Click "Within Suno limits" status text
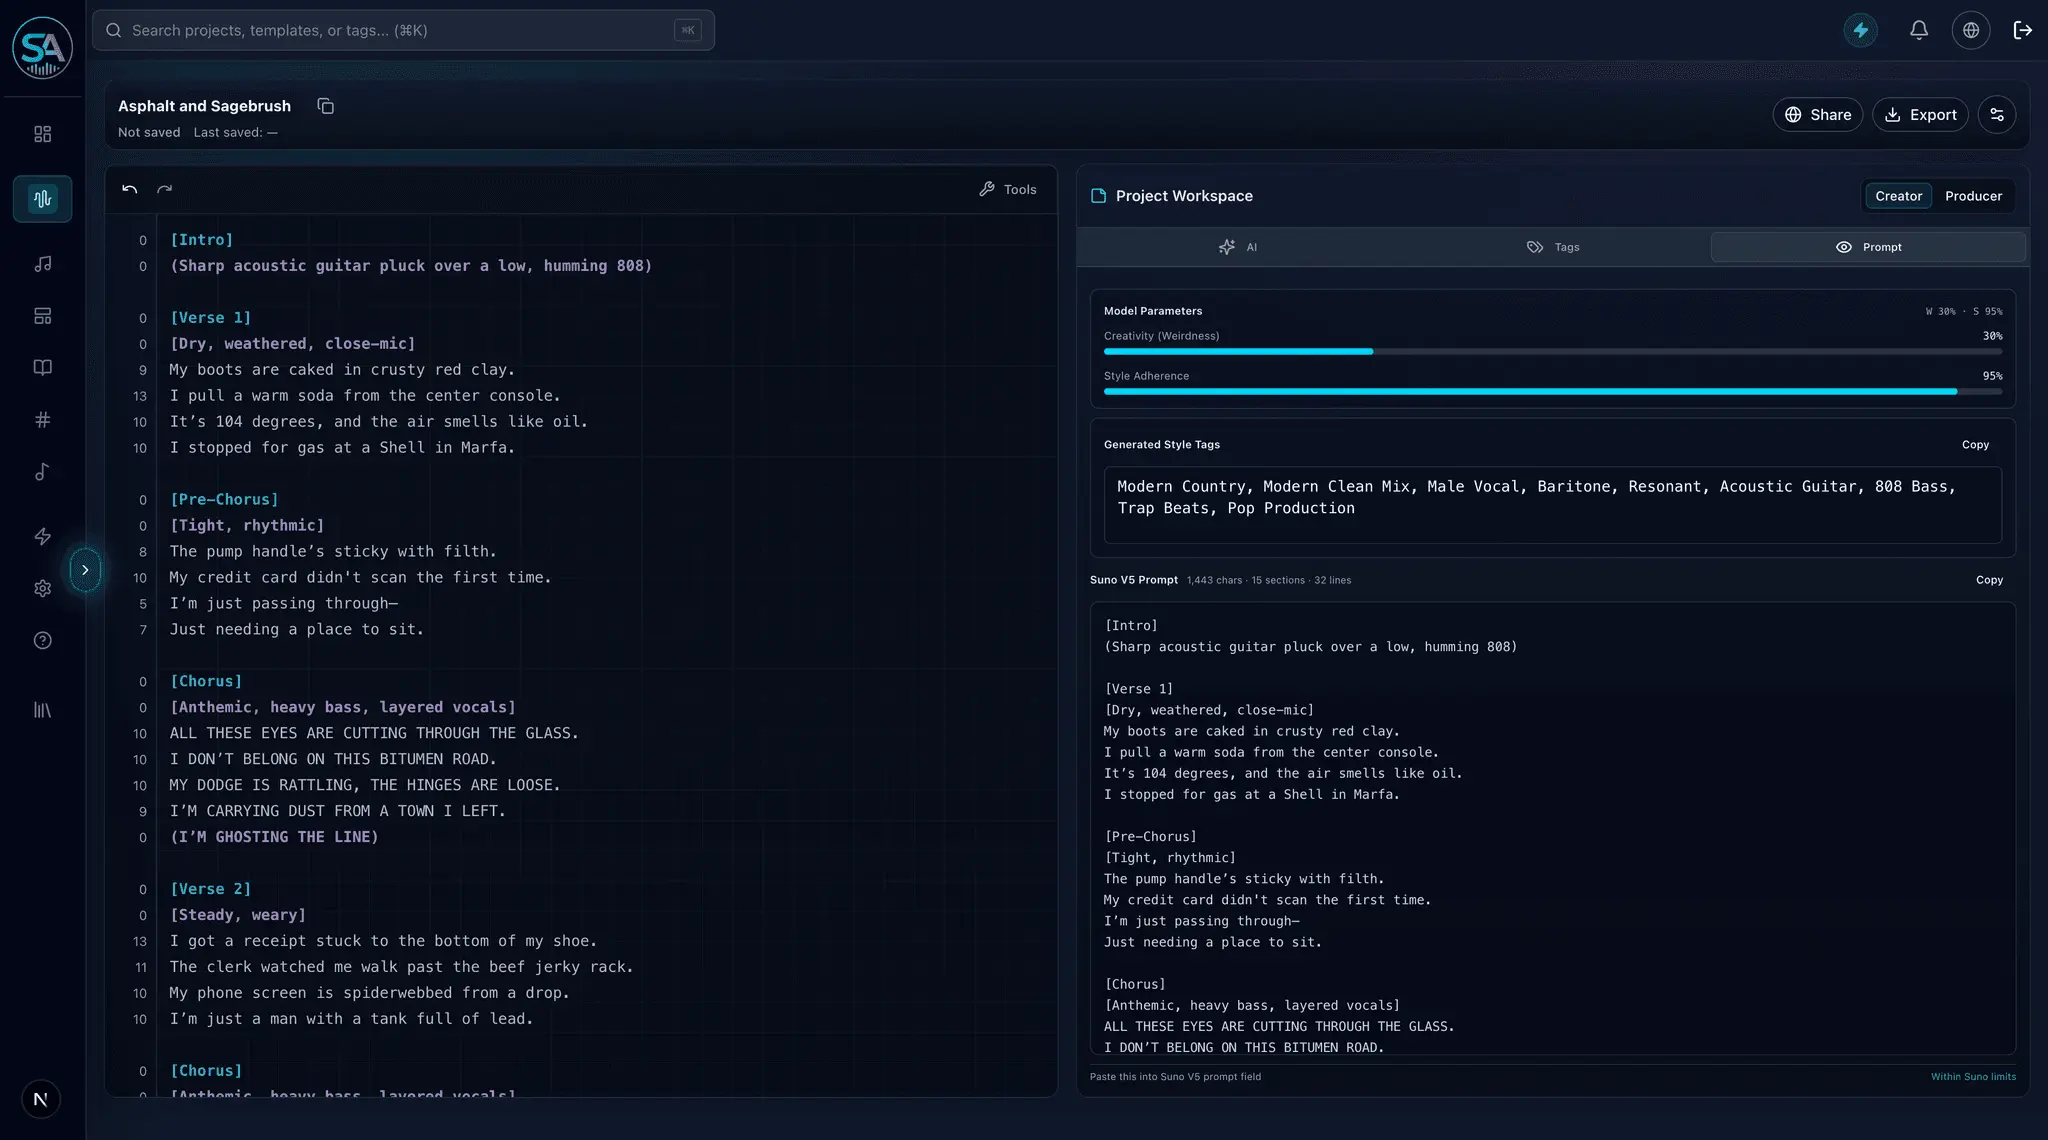The width and height of the screenshot is (2048, 1140). click(x=1973, y=1077)
